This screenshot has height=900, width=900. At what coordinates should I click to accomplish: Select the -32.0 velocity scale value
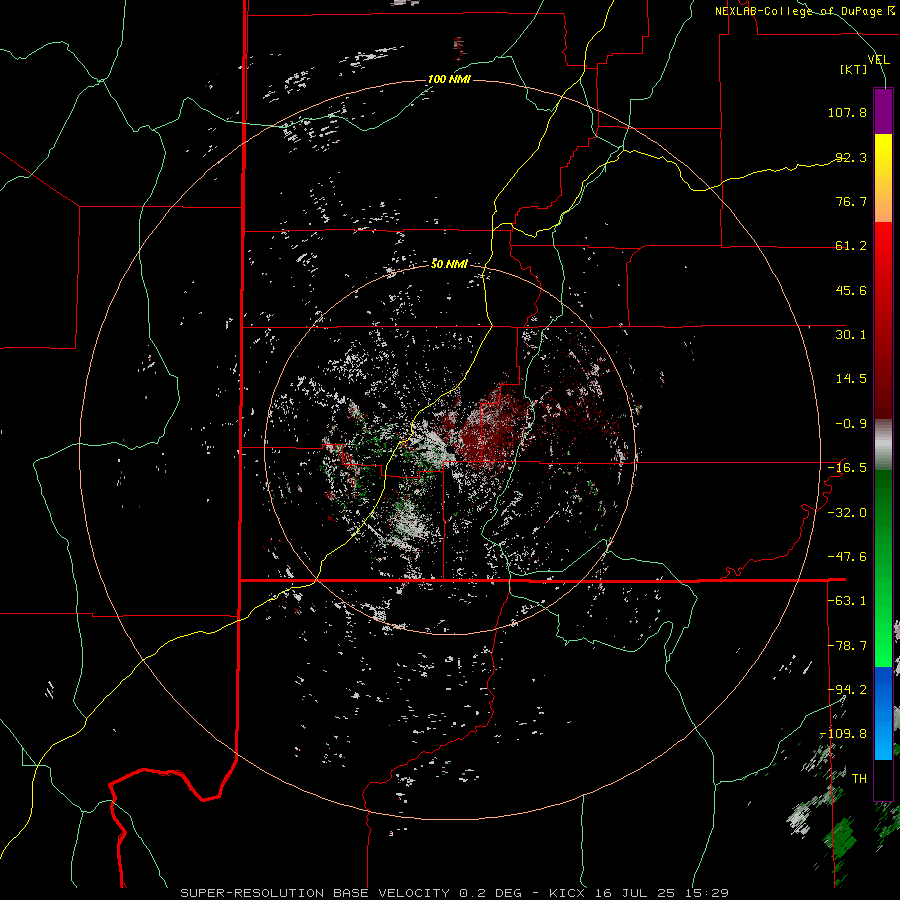coord(847,512)
